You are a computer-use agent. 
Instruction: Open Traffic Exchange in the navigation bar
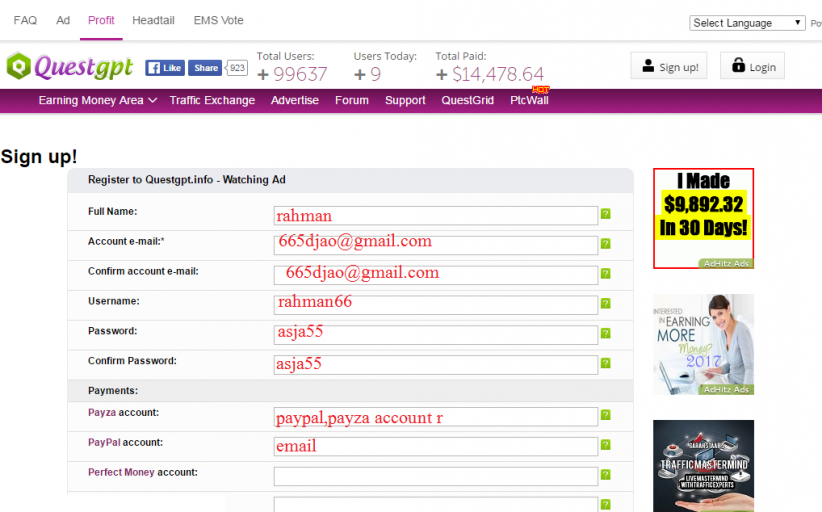pyautogui.click(x=212, y=100)
